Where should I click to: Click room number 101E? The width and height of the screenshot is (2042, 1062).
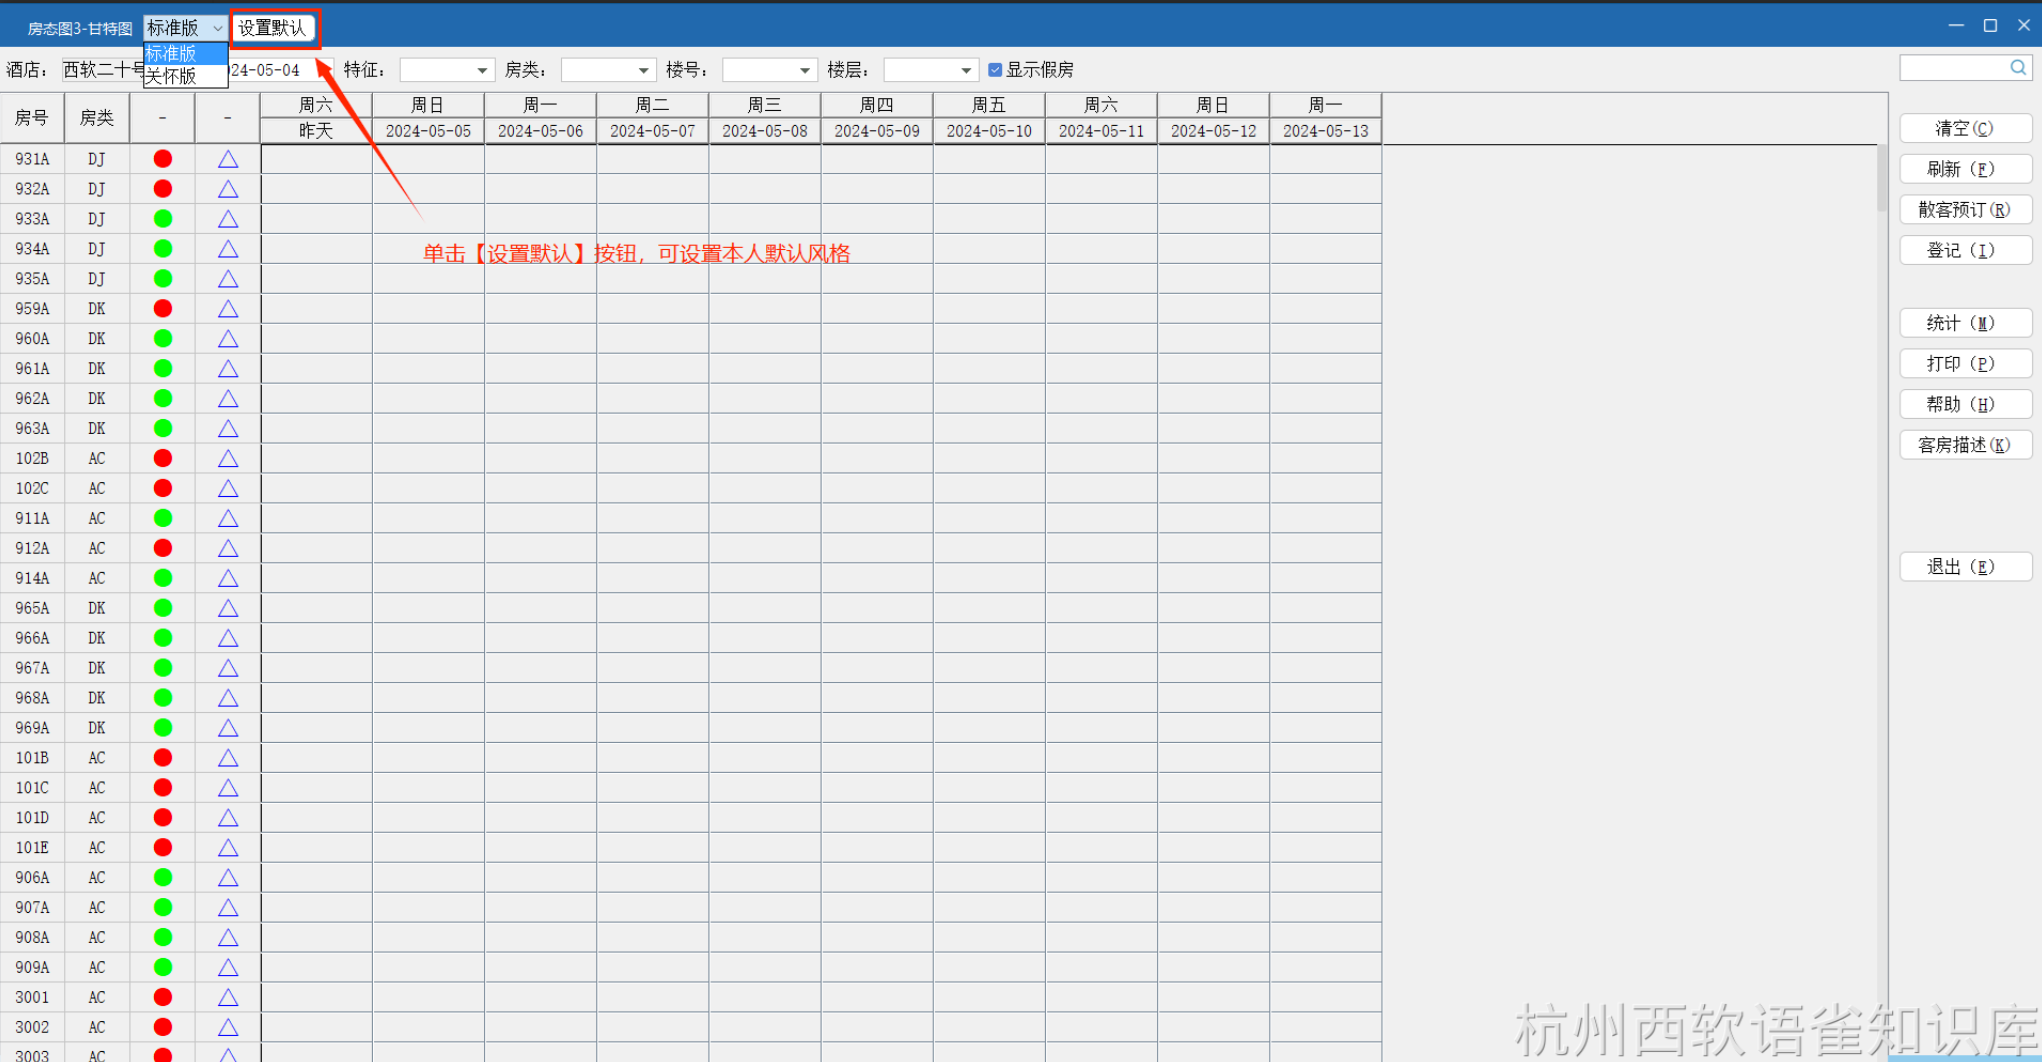[x=32, y=848]
